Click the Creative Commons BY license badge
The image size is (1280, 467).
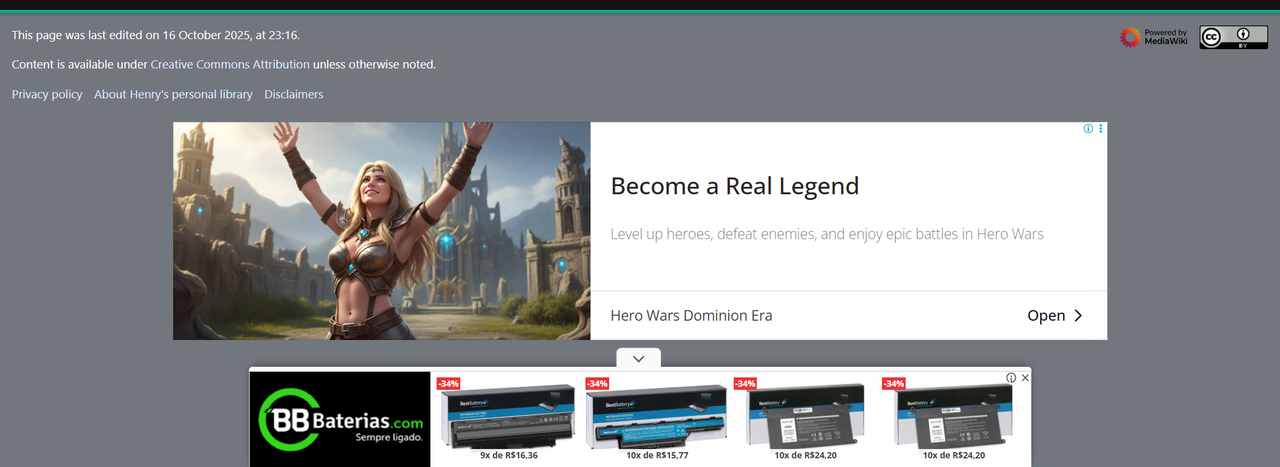[x=1234, y=38]
